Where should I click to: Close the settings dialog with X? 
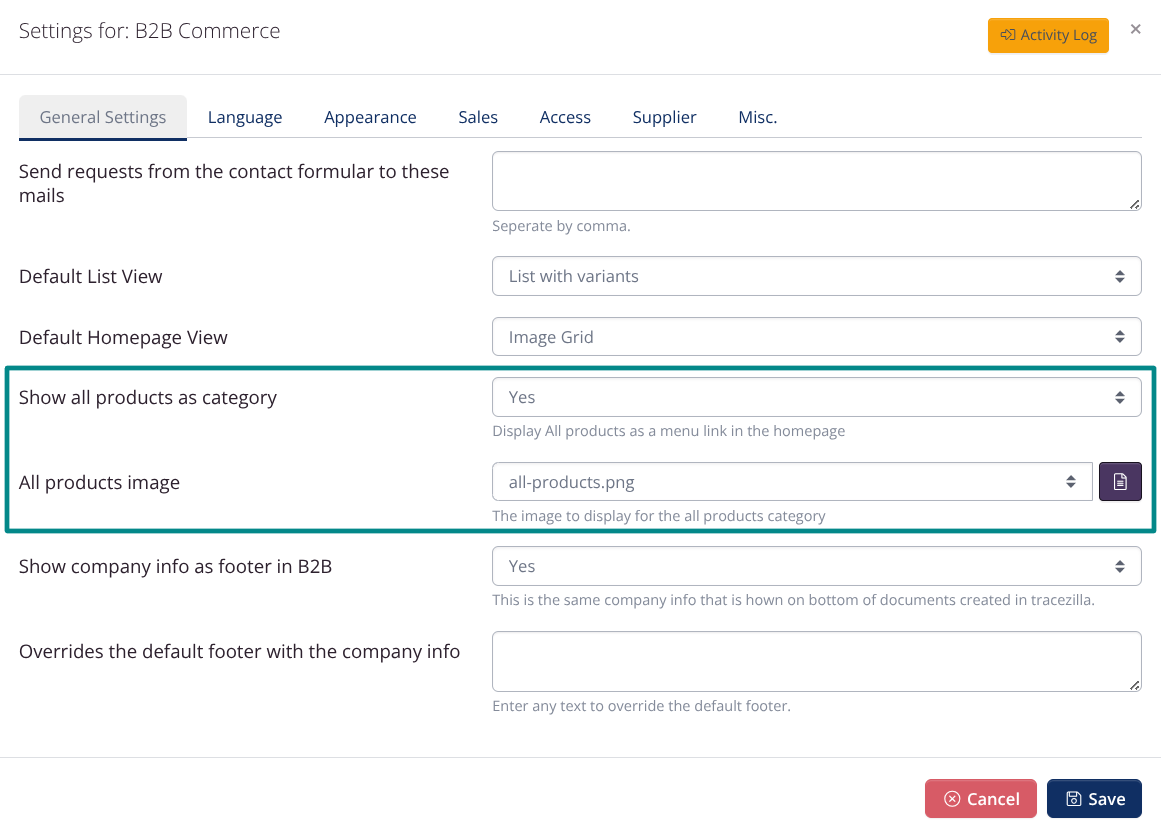(x=1135, y=30)
